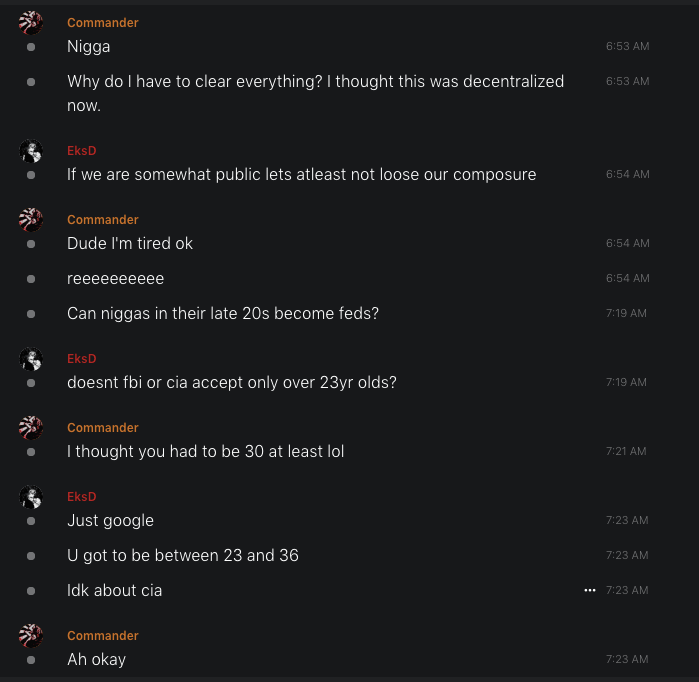Viewport: 699px width, 682px height.
Task: Click the 7:23 AM timestamp next to "Ah okay"
Action: [626, 660]
